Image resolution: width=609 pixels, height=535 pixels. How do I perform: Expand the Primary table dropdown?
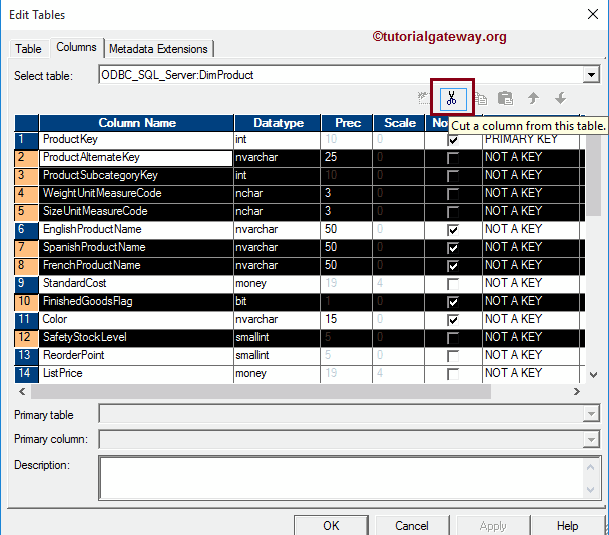click(x=591, y=415)
